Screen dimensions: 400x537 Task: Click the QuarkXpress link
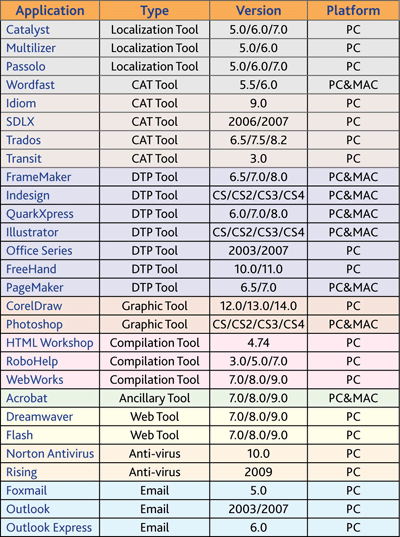(x=40, y=214)
